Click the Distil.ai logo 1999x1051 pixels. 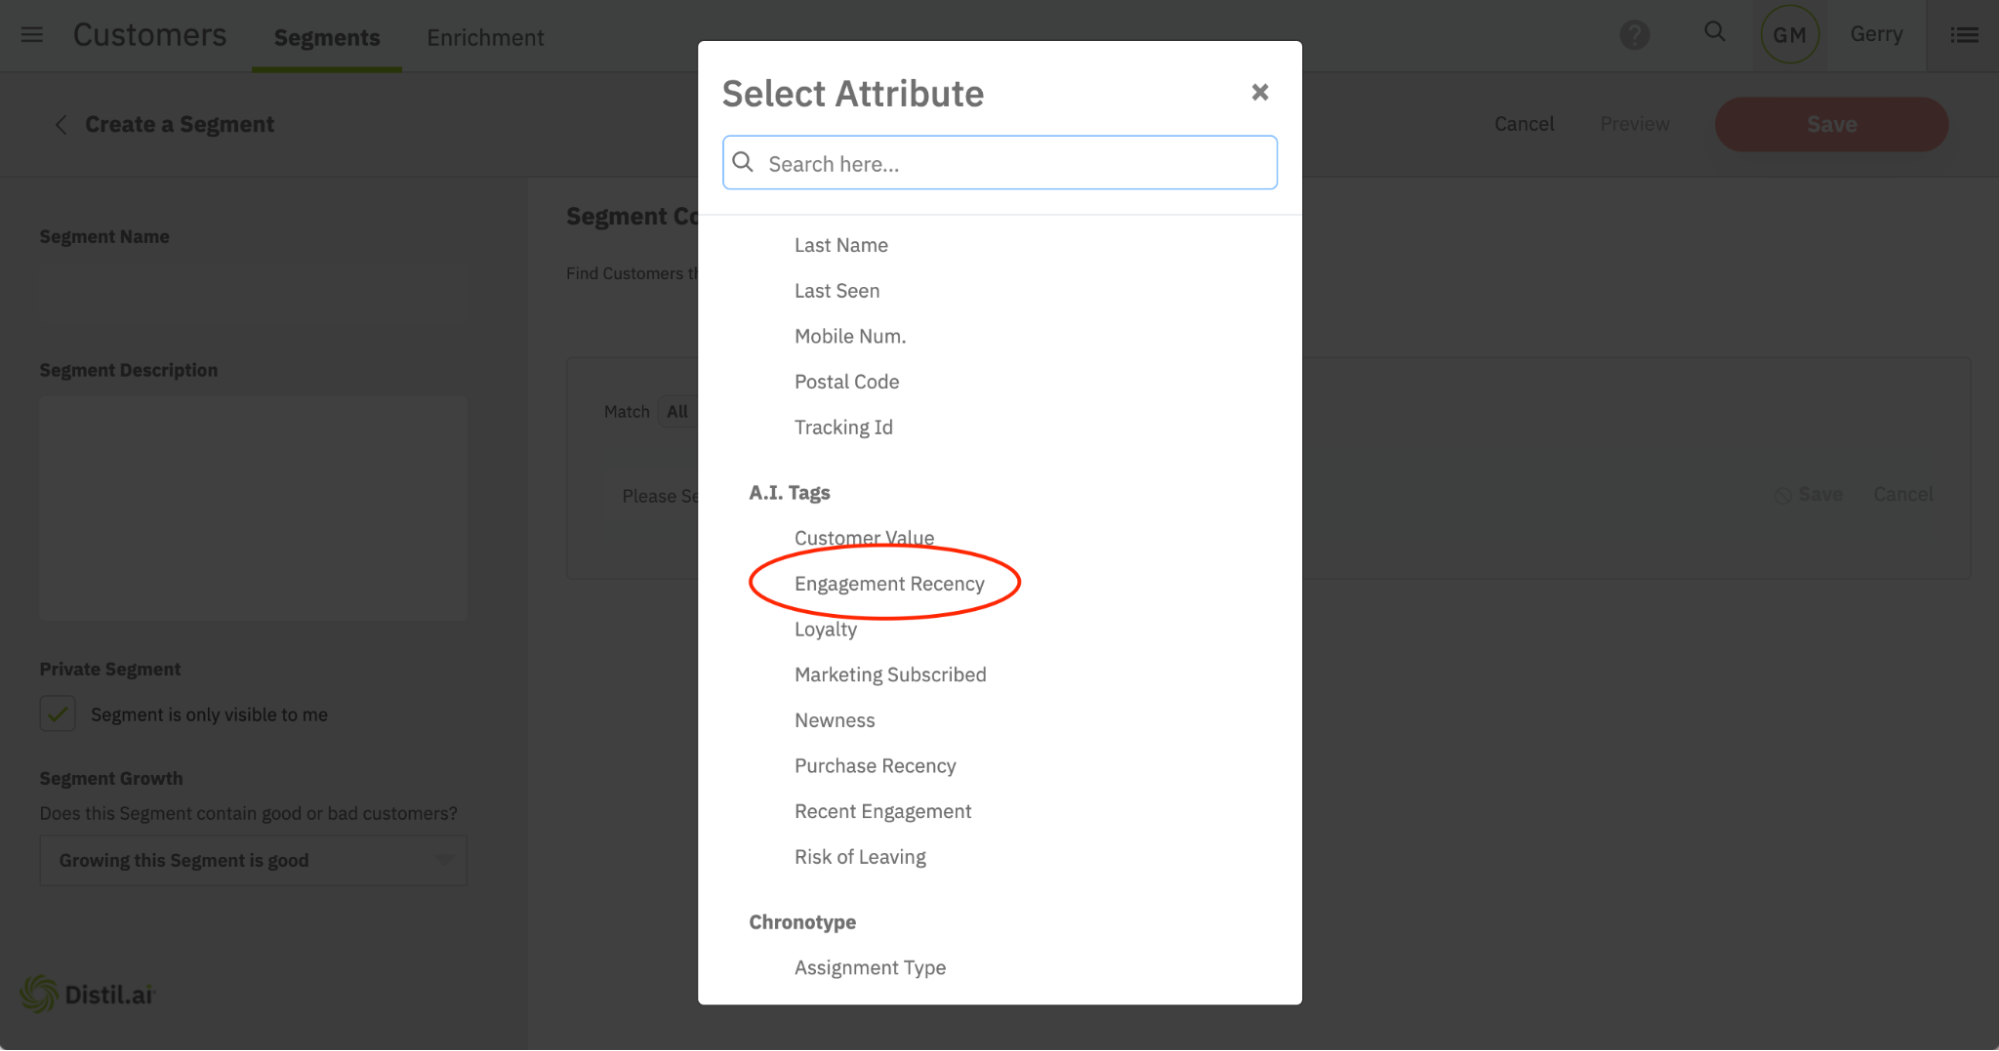click(x=88, y=994)
